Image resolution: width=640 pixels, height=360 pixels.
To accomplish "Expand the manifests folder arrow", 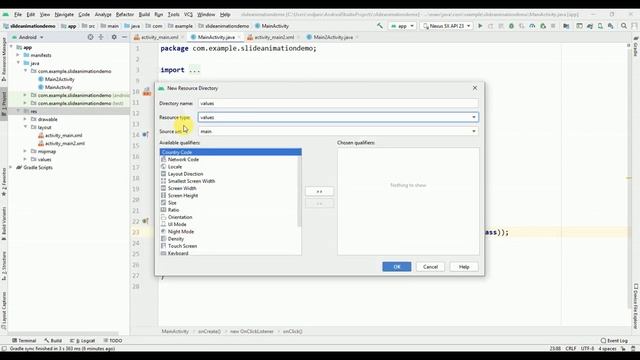I will pos(18,55).
